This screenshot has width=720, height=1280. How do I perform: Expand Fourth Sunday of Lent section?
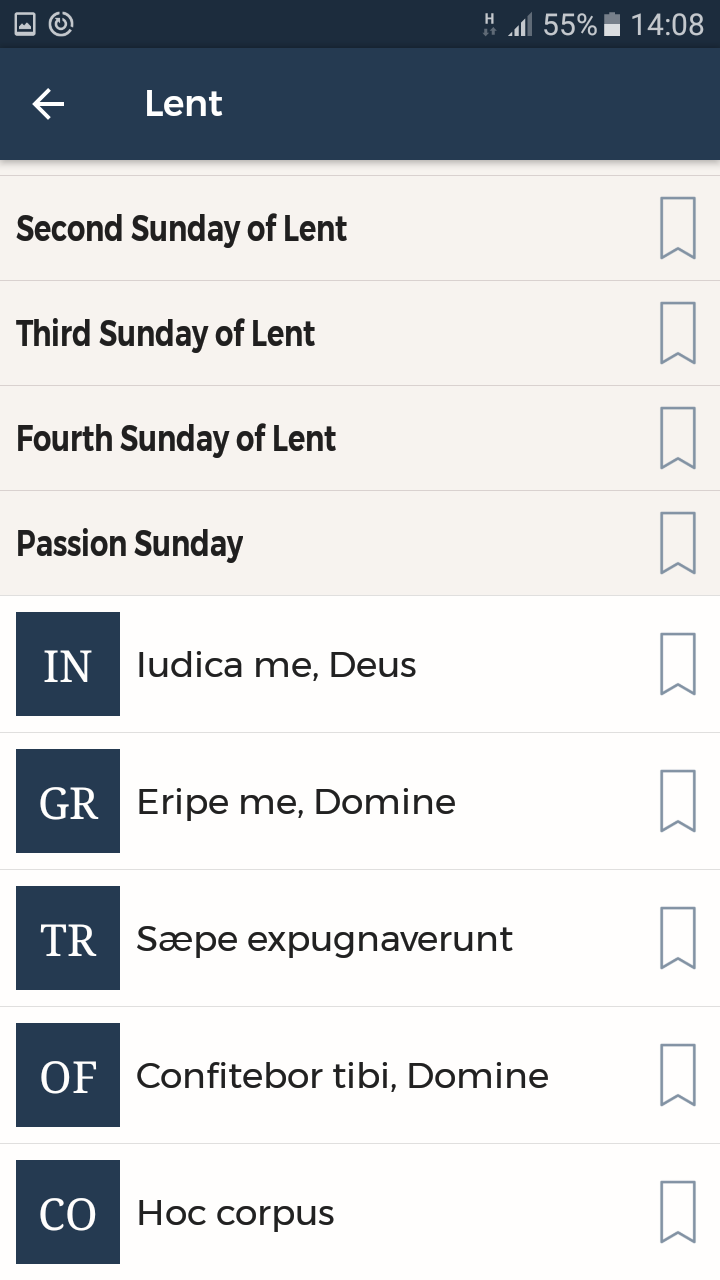[x=176, y=439]
